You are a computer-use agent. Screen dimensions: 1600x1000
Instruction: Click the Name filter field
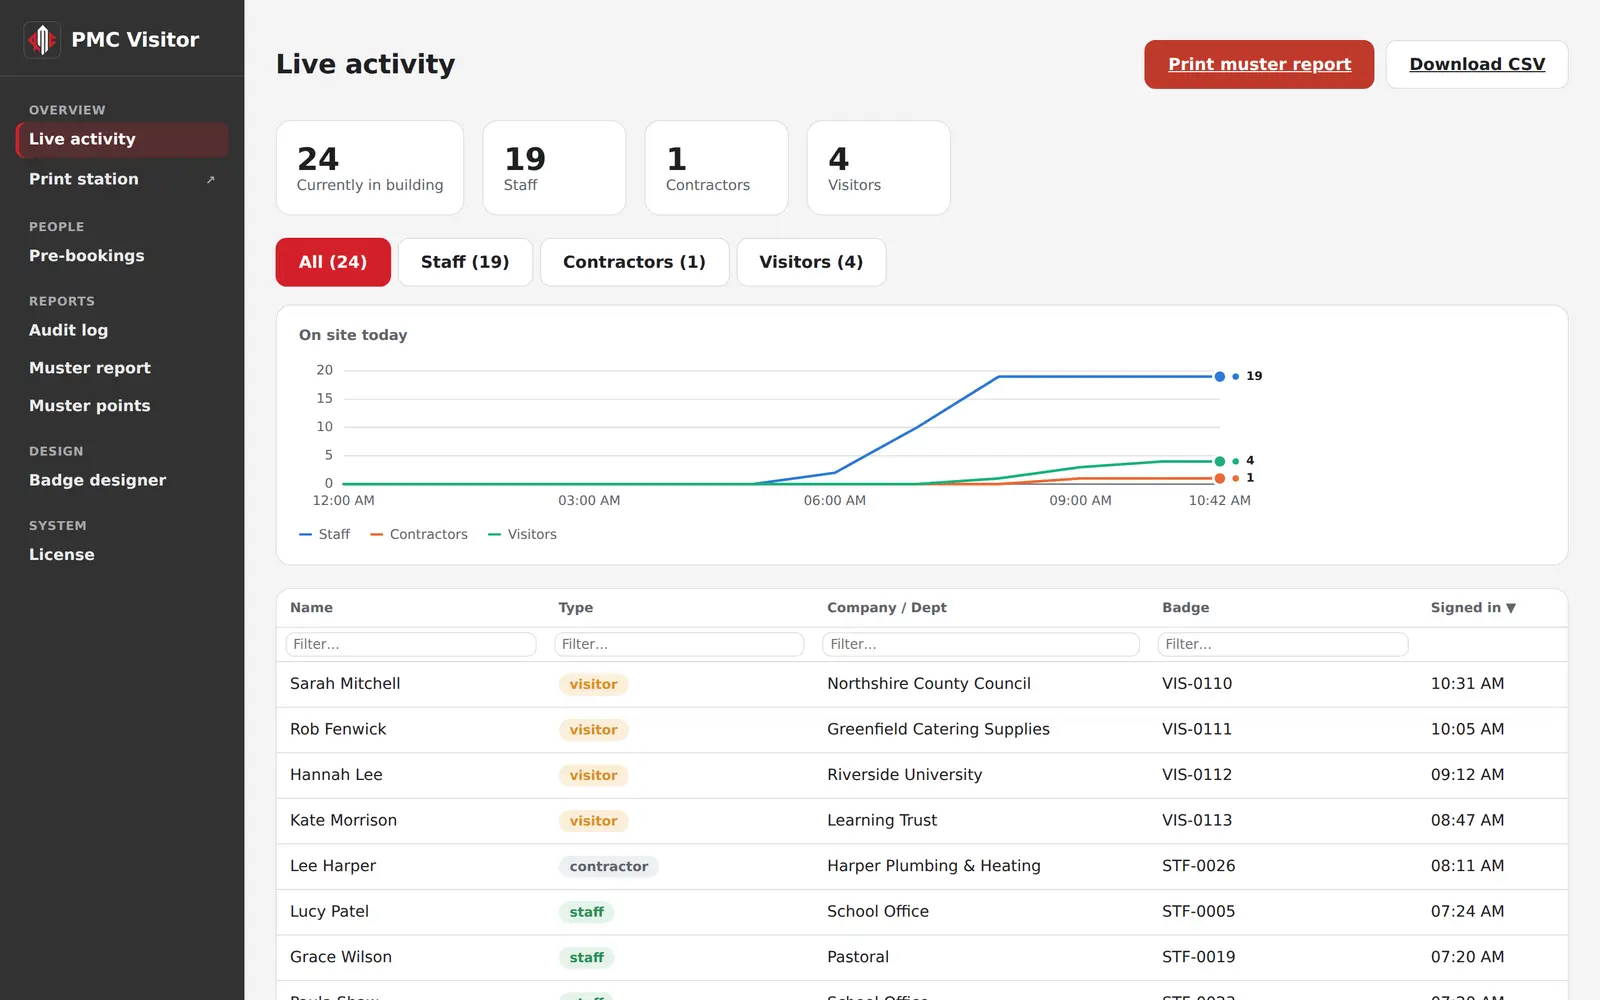[x=411, y=644]
